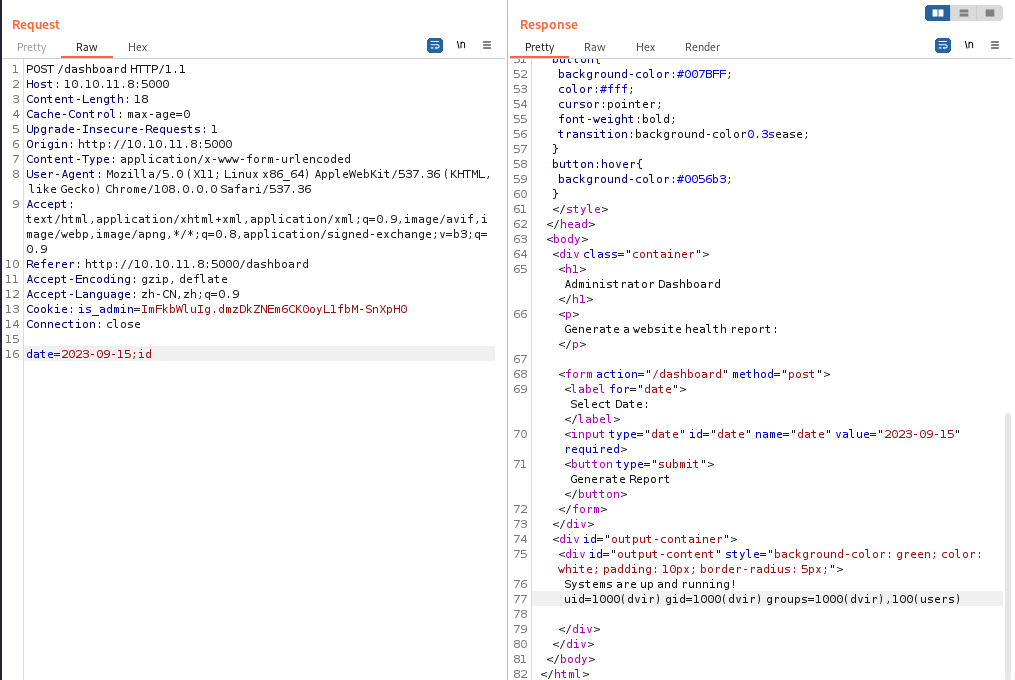Click the '<form action="/dashboard"' line in response
The image size is (1015, 680).
click(694, 374)
